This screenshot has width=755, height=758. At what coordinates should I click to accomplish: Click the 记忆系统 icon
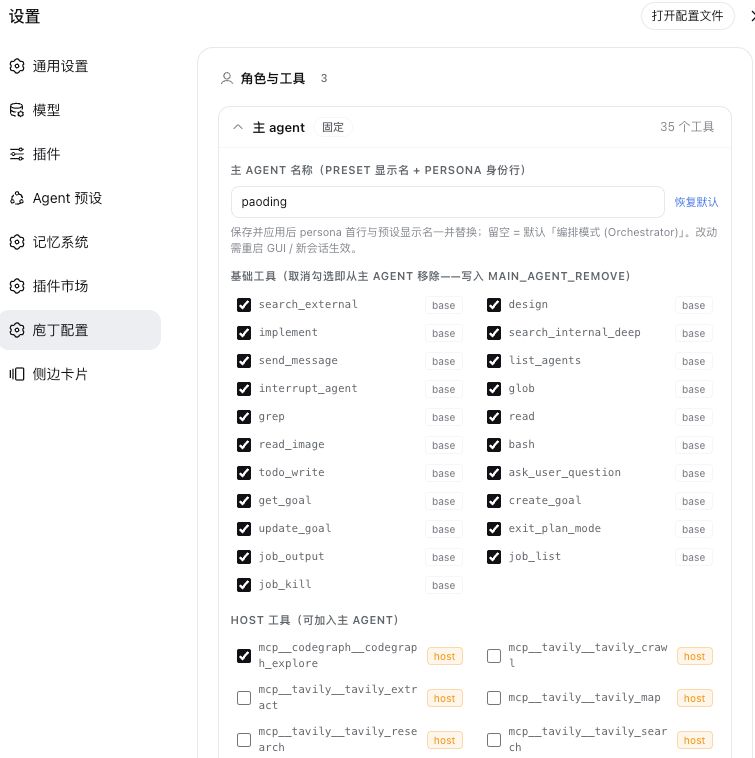coord(17,242)
